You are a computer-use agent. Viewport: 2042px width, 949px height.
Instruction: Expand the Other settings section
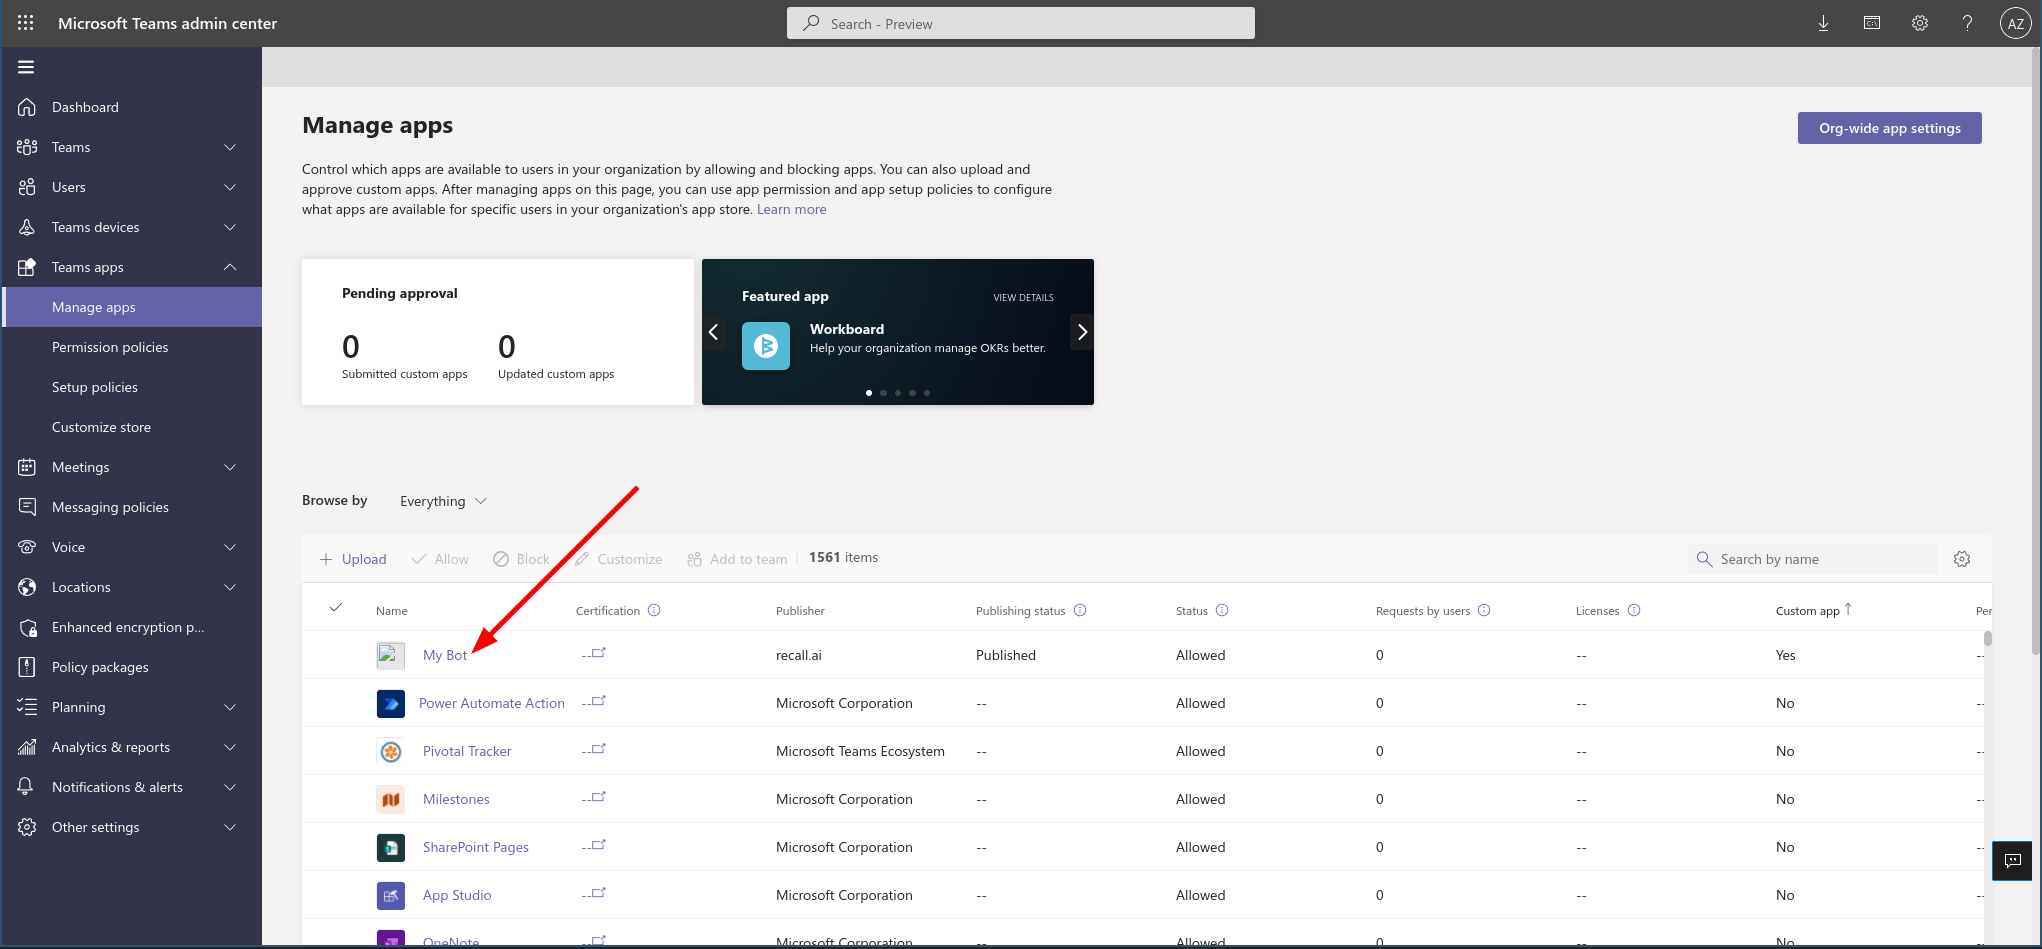(x=230, y=827)
